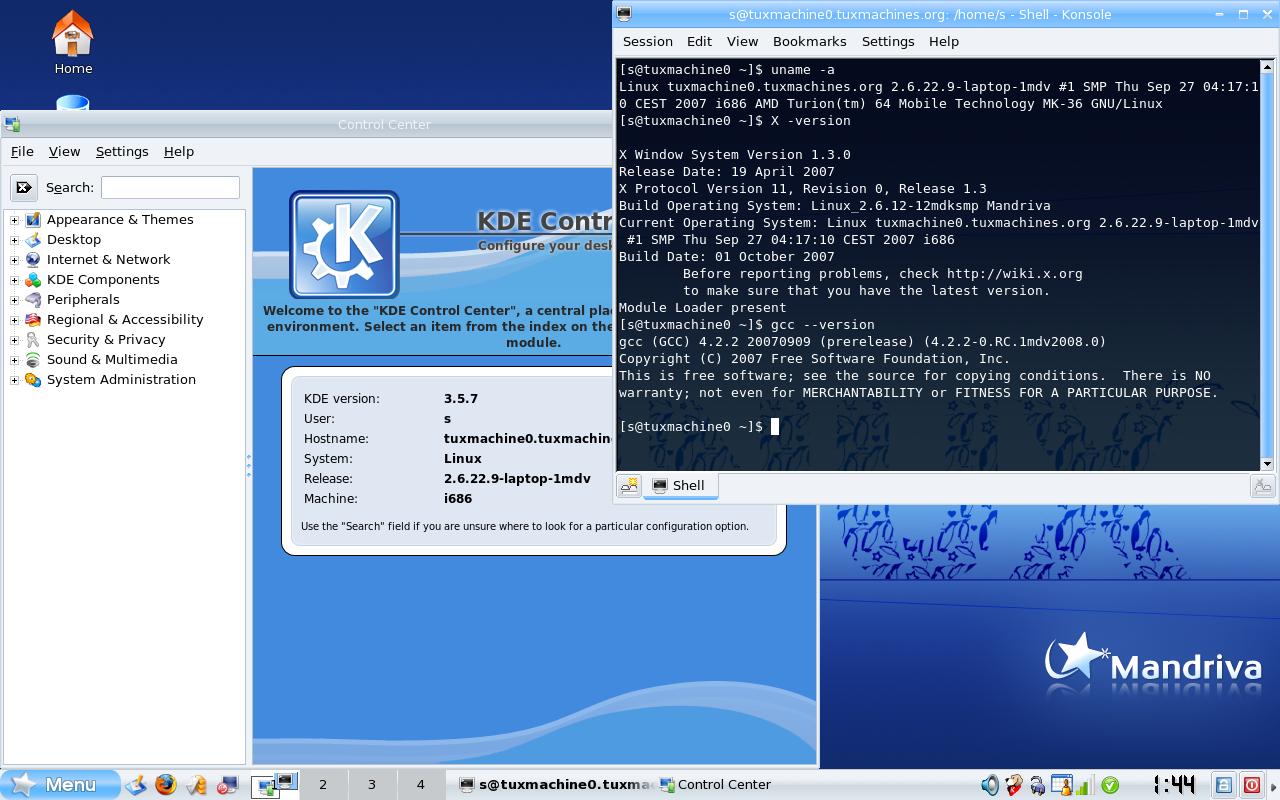The image size is (1280, 800).
Task: Expand the hidden panel arrow beside logout
Action: pyautogui.click(x=1273, y=785)
